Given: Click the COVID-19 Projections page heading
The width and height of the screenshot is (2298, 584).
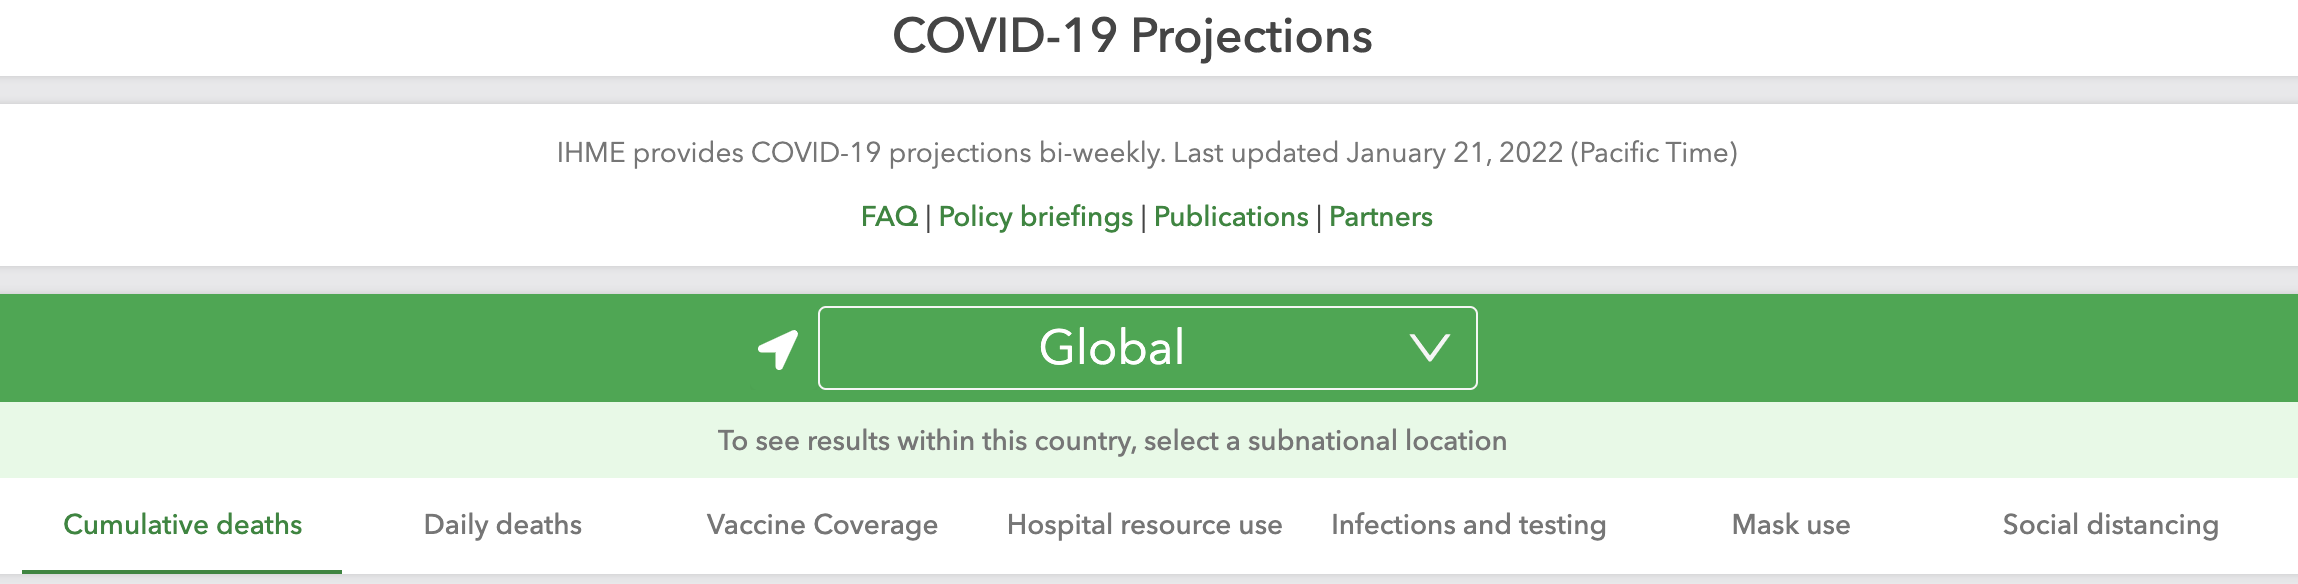Looking at the screenshot, I should (1132, 36).
